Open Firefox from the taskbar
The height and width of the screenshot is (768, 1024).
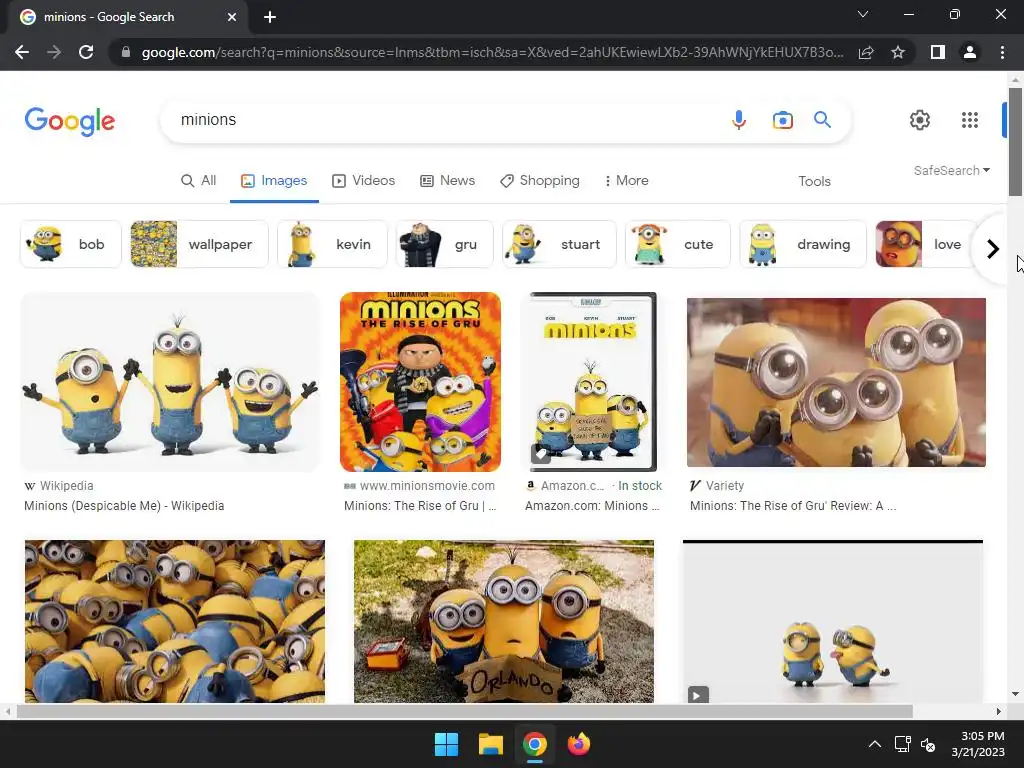tap(579, 744)
